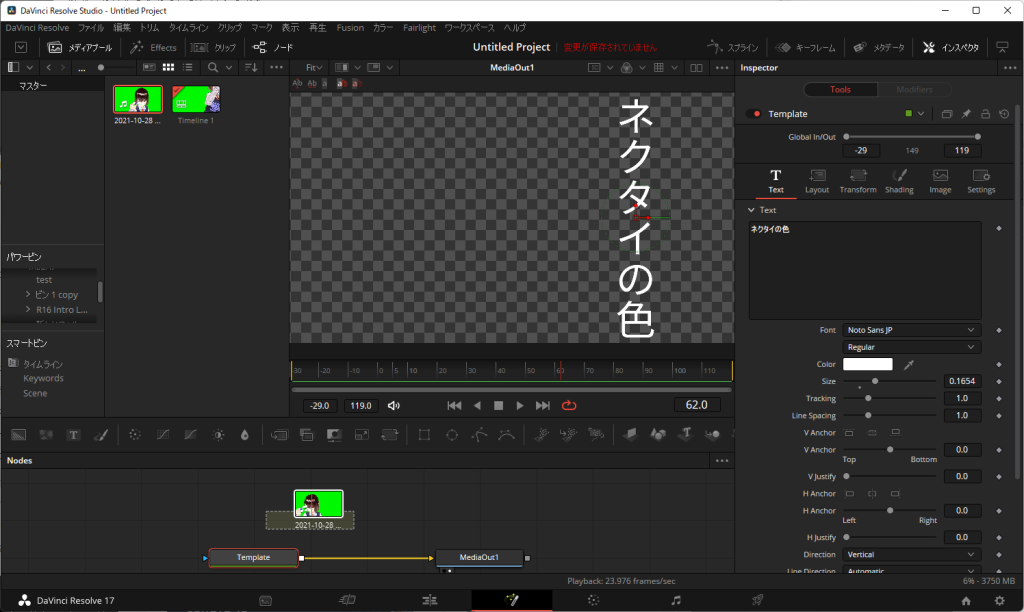Image resolution: width=1024 pixels, height=612 pixels.
Task: Open the Fusion menu
Action: point(350,27)
